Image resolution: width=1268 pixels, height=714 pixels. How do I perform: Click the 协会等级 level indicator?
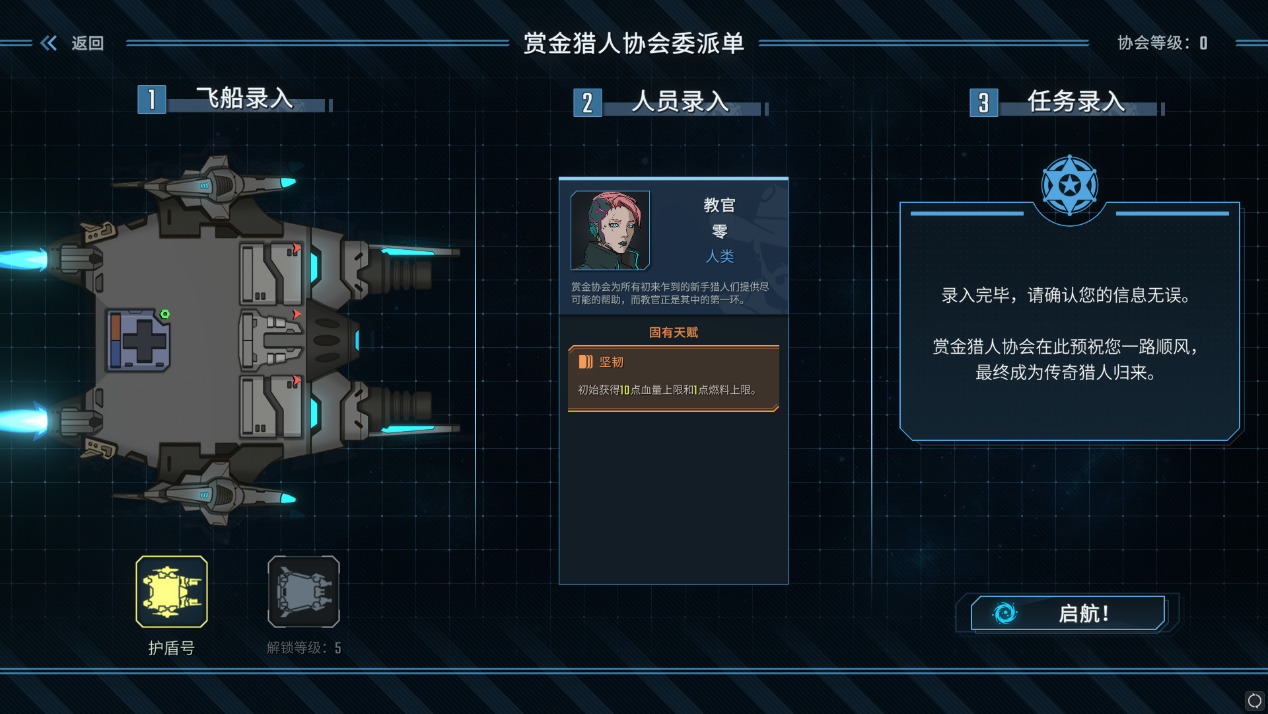point(1162,43)
